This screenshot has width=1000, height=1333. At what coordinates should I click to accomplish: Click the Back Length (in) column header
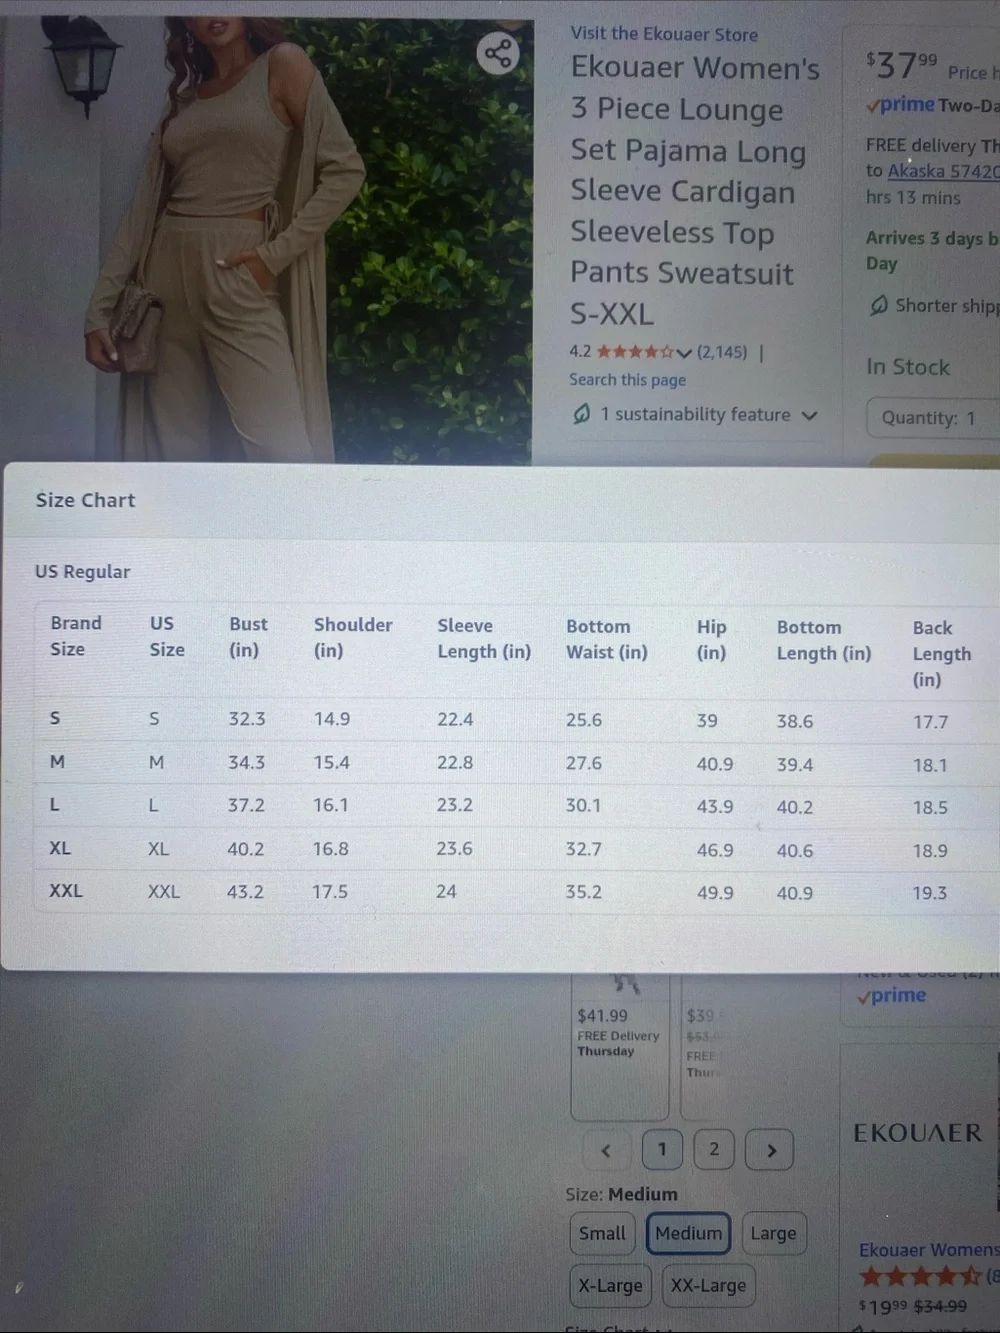(x=942, y=654)
